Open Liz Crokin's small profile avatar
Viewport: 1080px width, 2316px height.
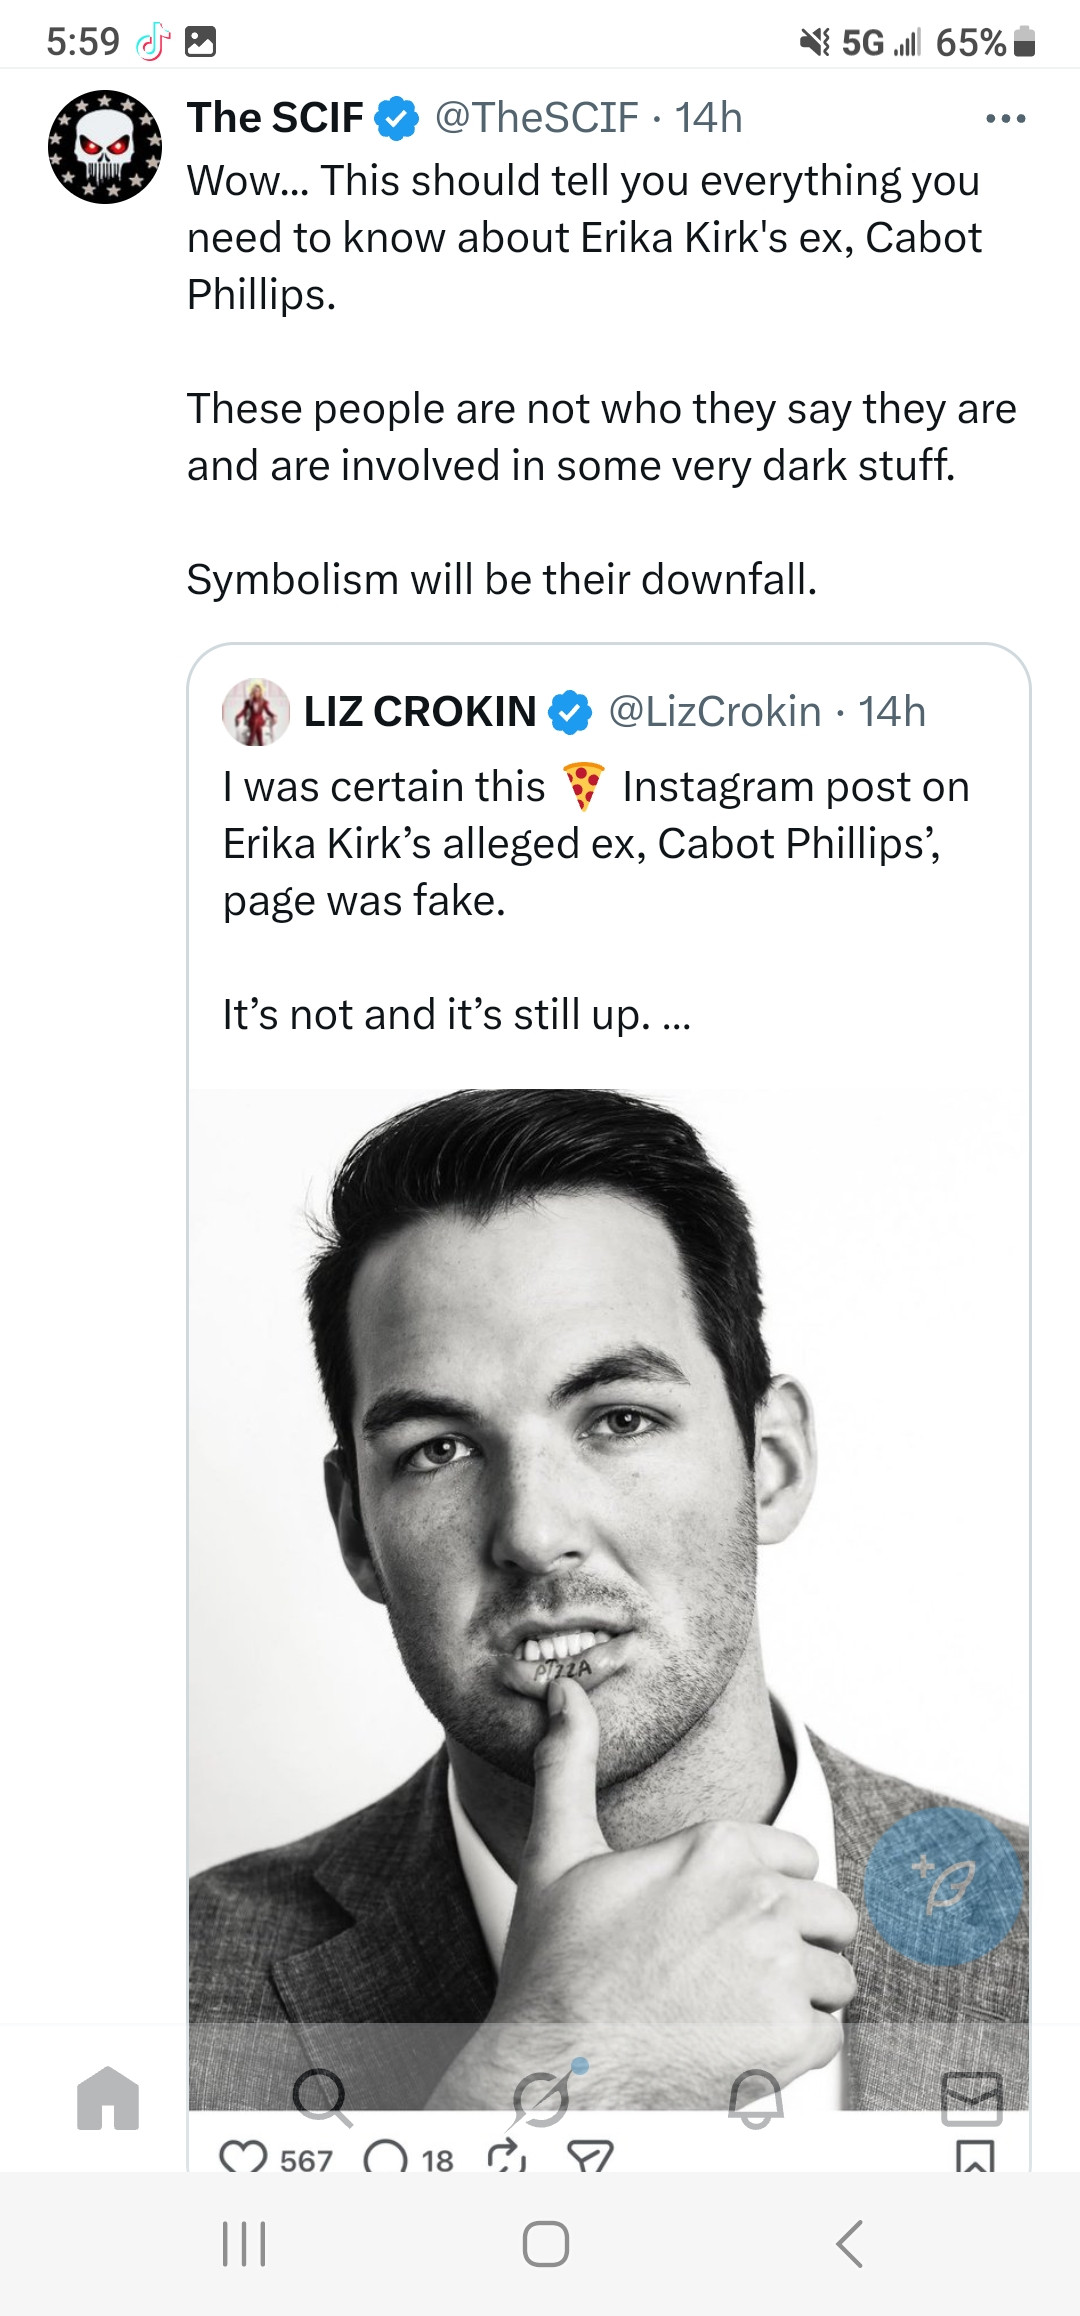pos(256,712)
